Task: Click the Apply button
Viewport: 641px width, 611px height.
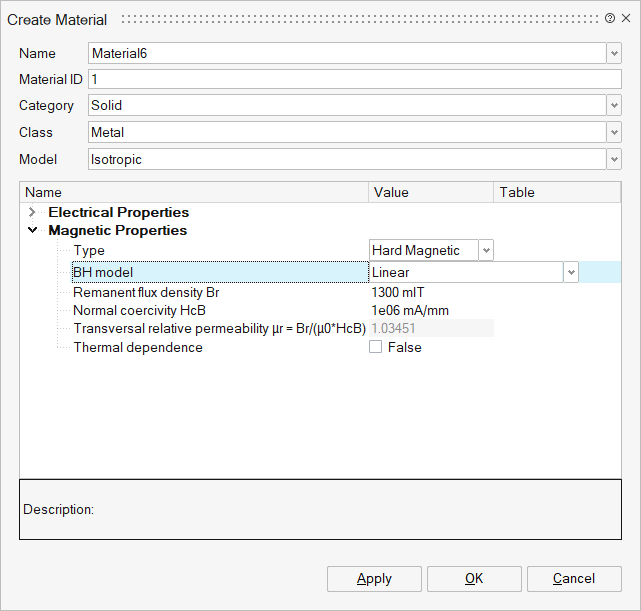Action: [x=374, y=579]
